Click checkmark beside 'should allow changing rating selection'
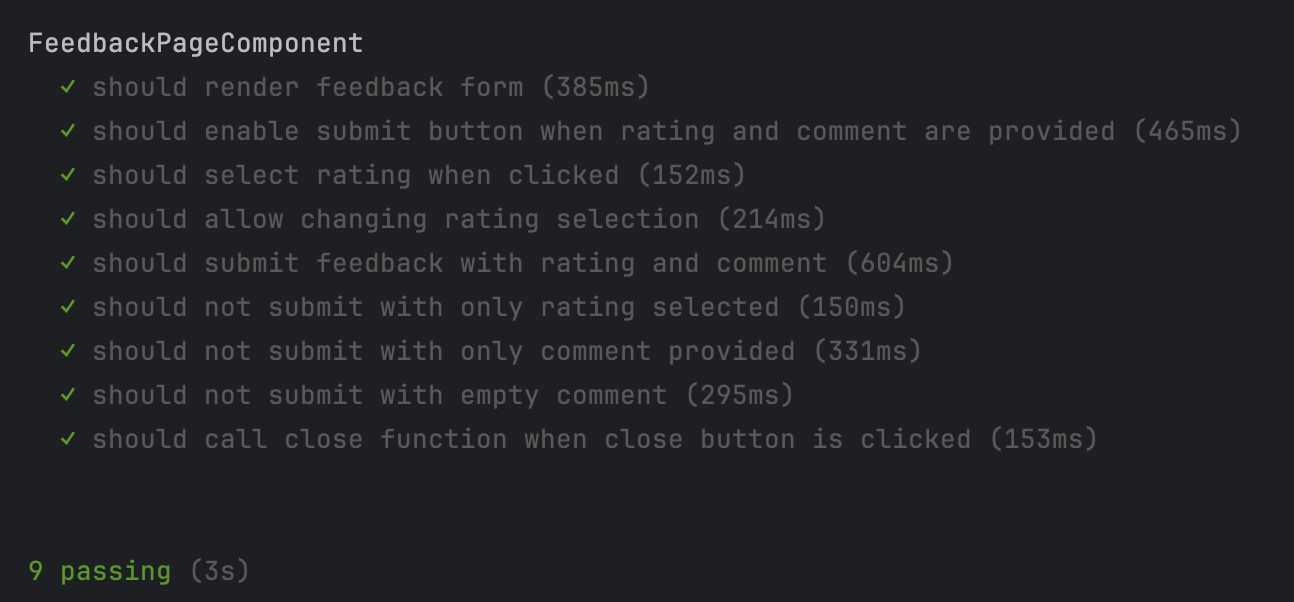 pos(68,219)
